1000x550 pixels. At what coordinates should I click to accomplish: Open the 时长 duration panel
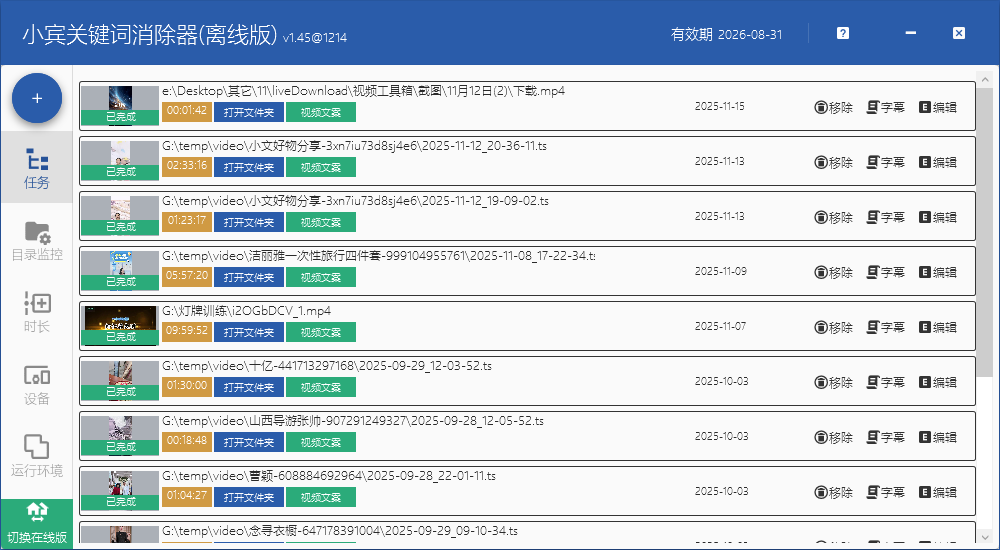[37, 313]
